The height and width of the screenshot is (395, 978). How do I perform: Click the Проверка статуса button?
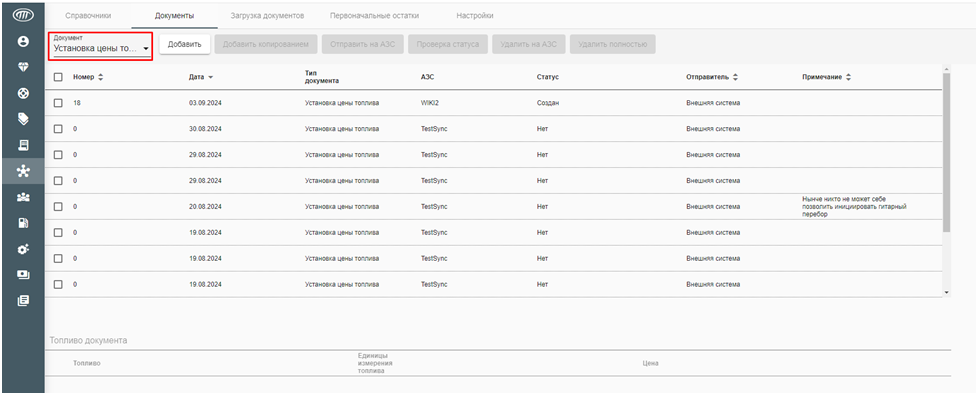448,44
